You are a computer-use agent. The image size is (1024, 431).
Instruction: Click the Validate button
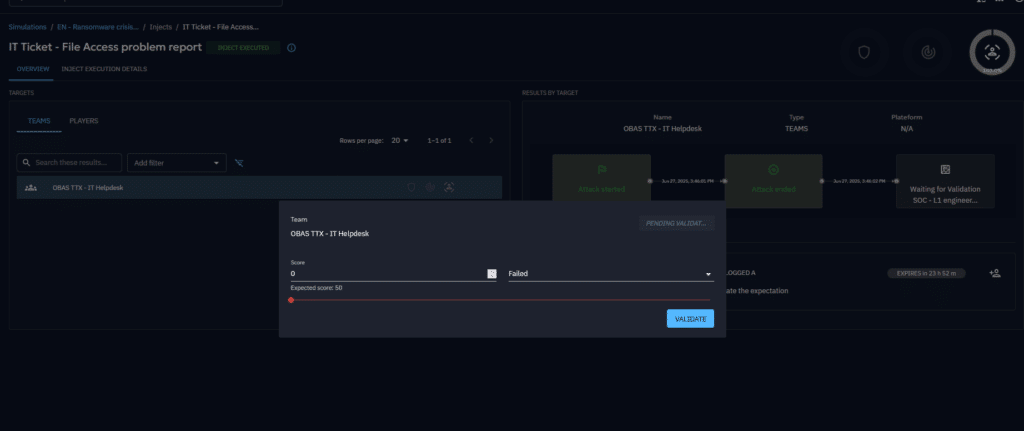(690, 319)
